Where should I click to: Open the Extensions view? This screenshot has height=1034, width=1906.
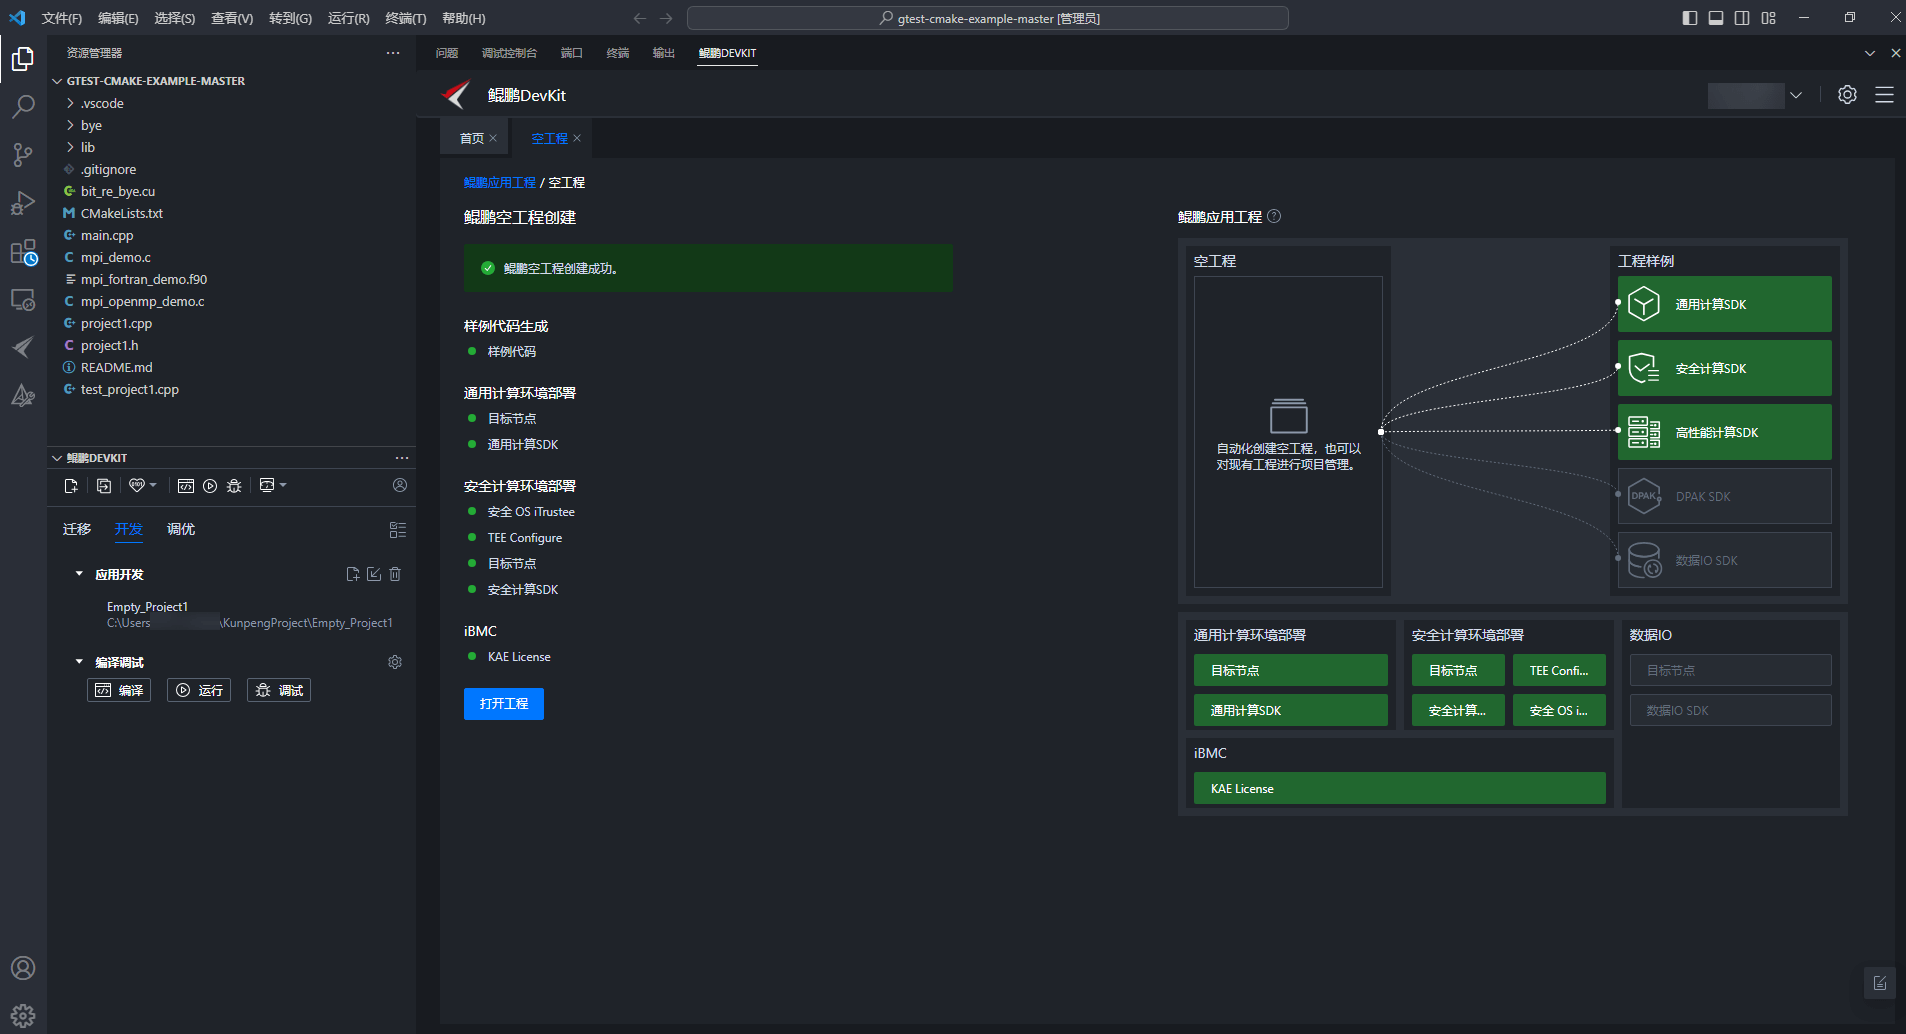point(23,251)
